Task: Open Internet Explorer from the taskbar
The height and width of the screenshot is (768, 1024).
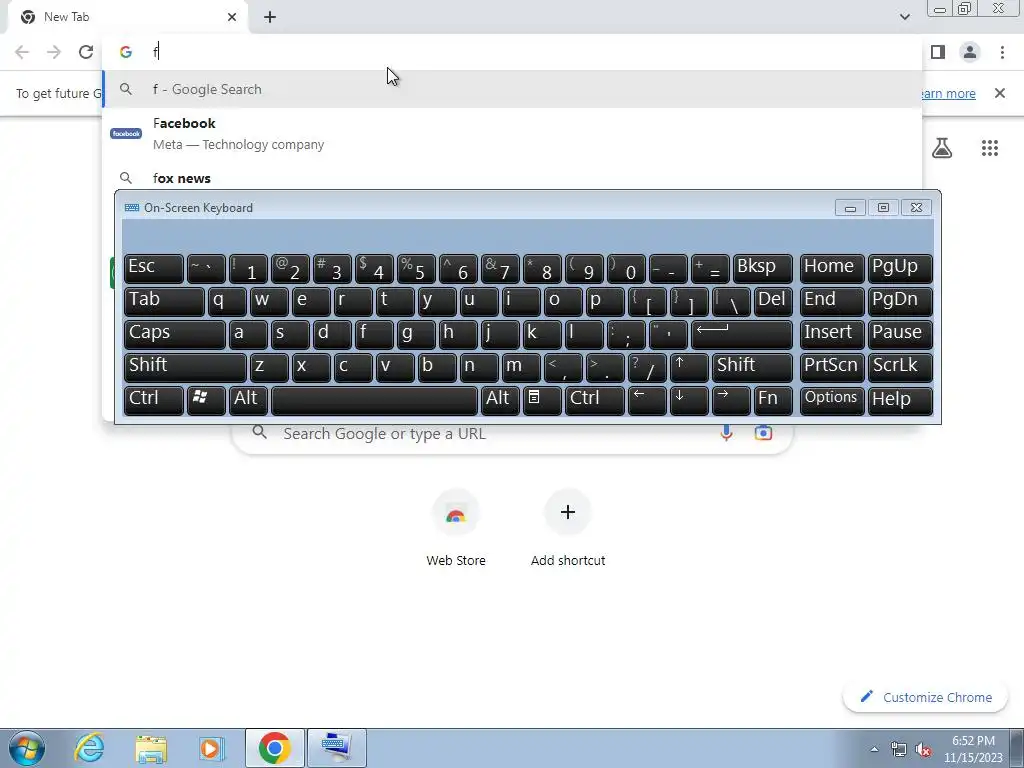Action: (89, 748)
